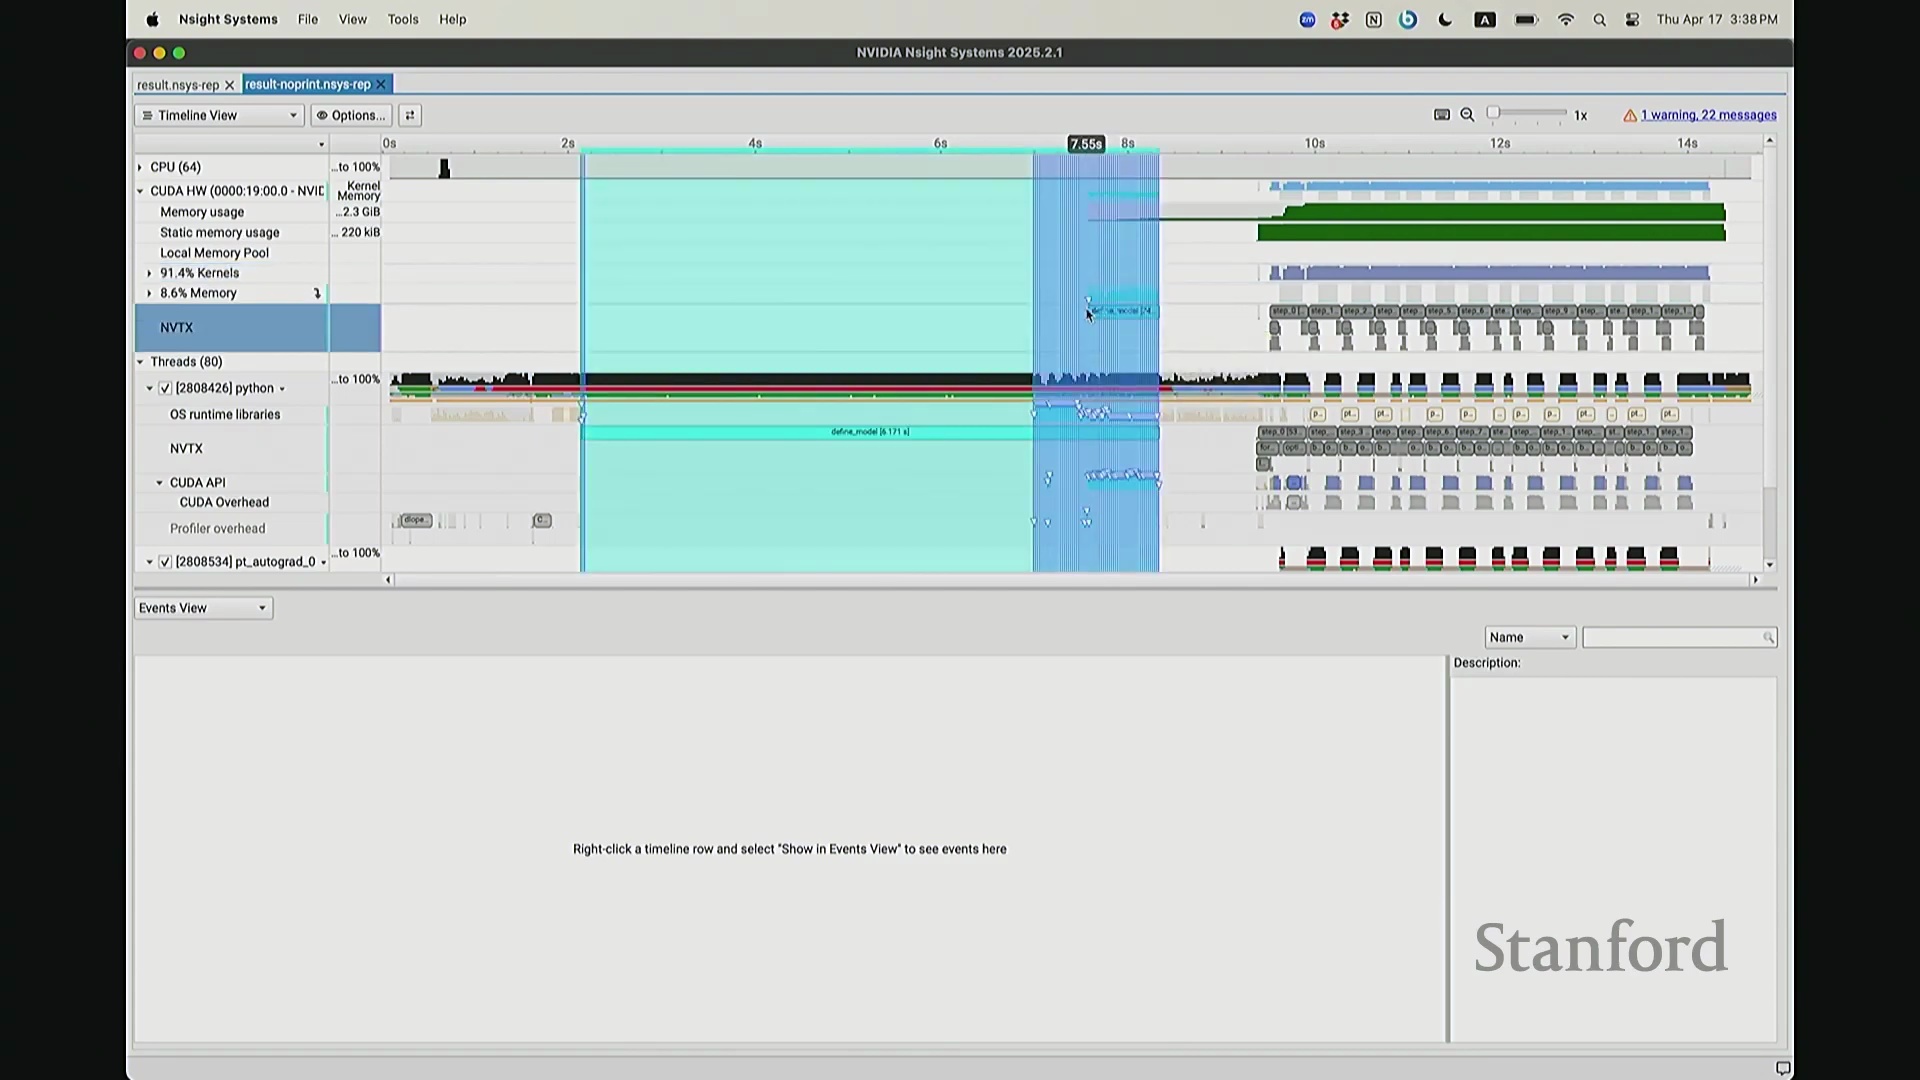The height and width of the screenshot is (1080, 1920).
Task: Switch to the result.nsys-rep tab
Action: click(x=178, y=85)
